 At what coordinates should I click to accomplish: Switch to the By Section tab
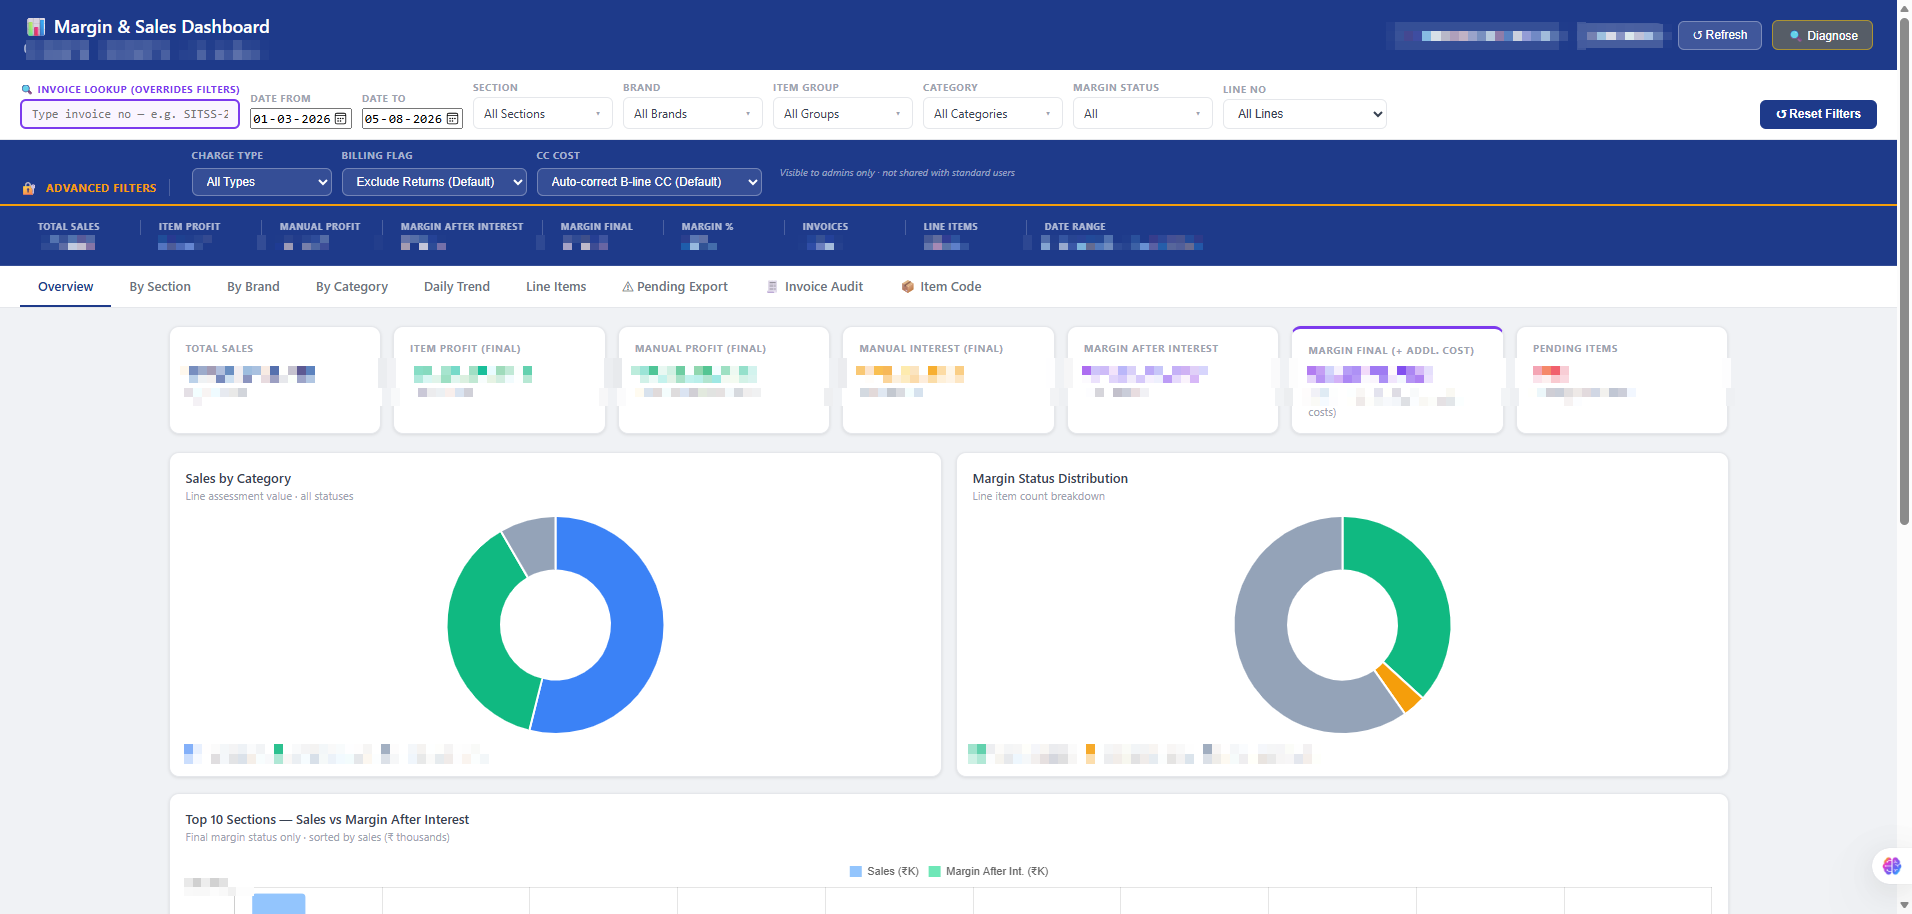coord(160,287)
